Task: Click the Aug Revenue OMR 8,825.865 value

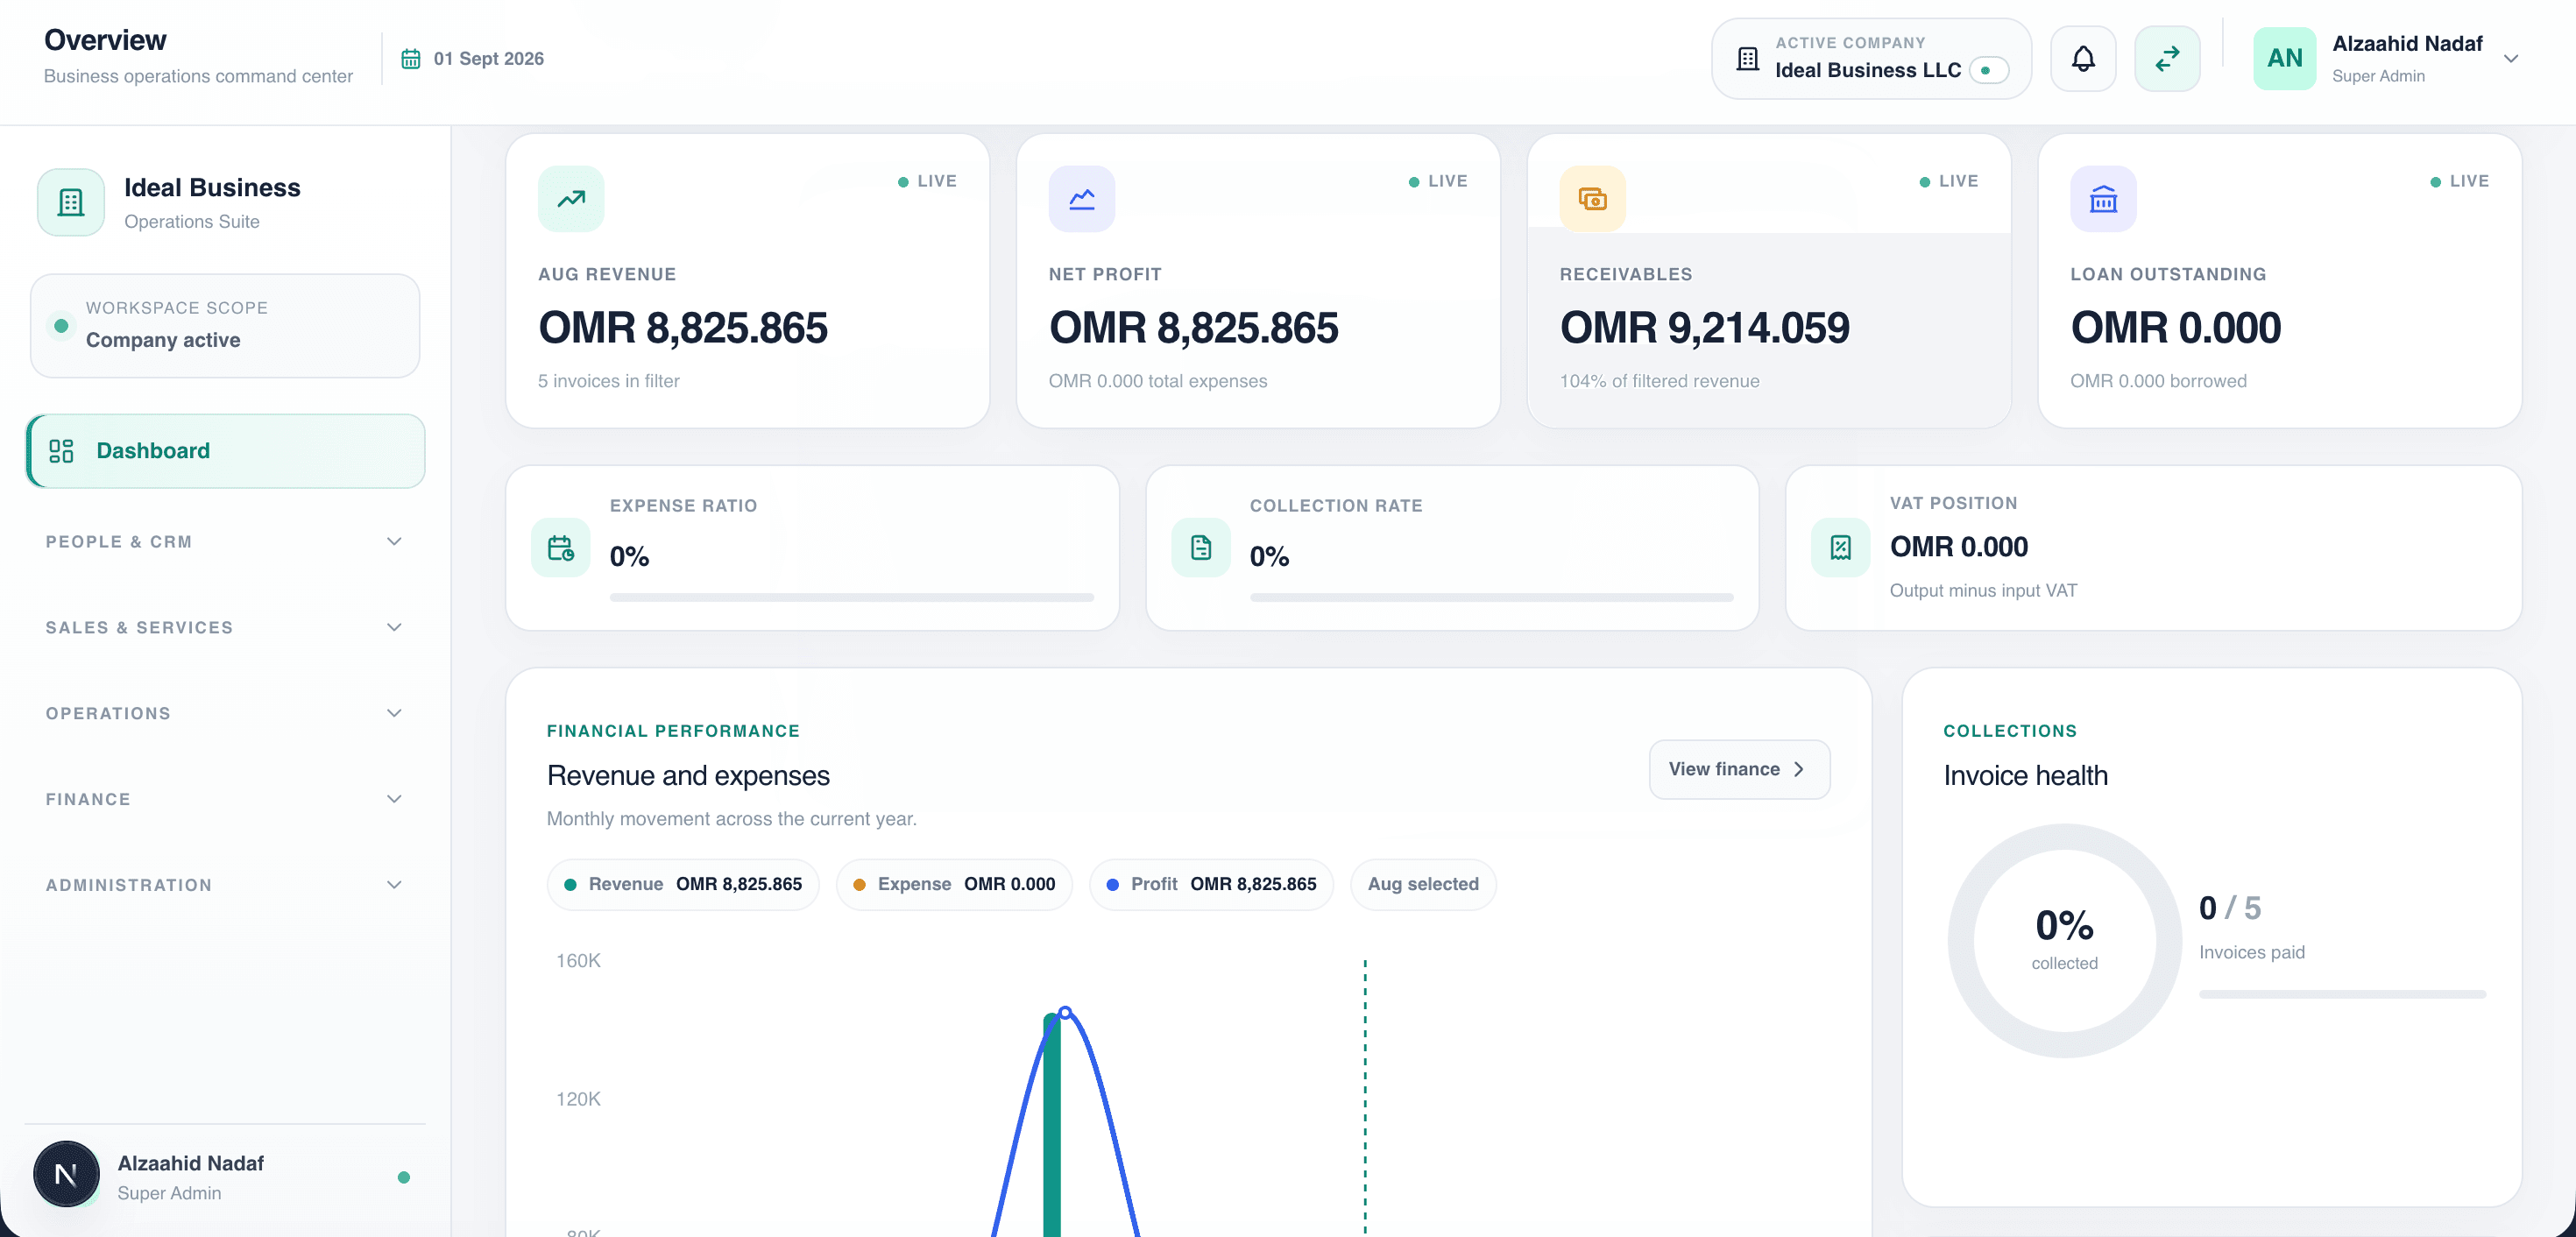Action: (683, 328)
